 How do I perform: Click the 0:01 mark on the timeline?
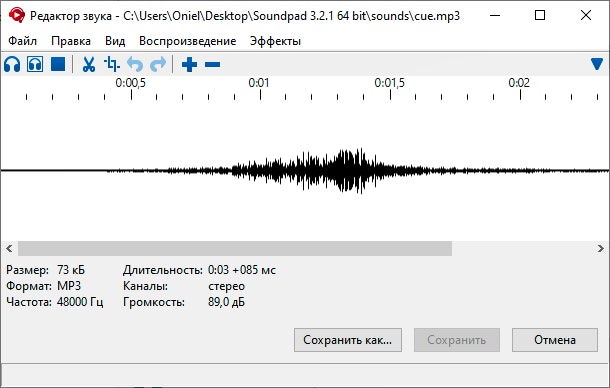tap(259, 83)
